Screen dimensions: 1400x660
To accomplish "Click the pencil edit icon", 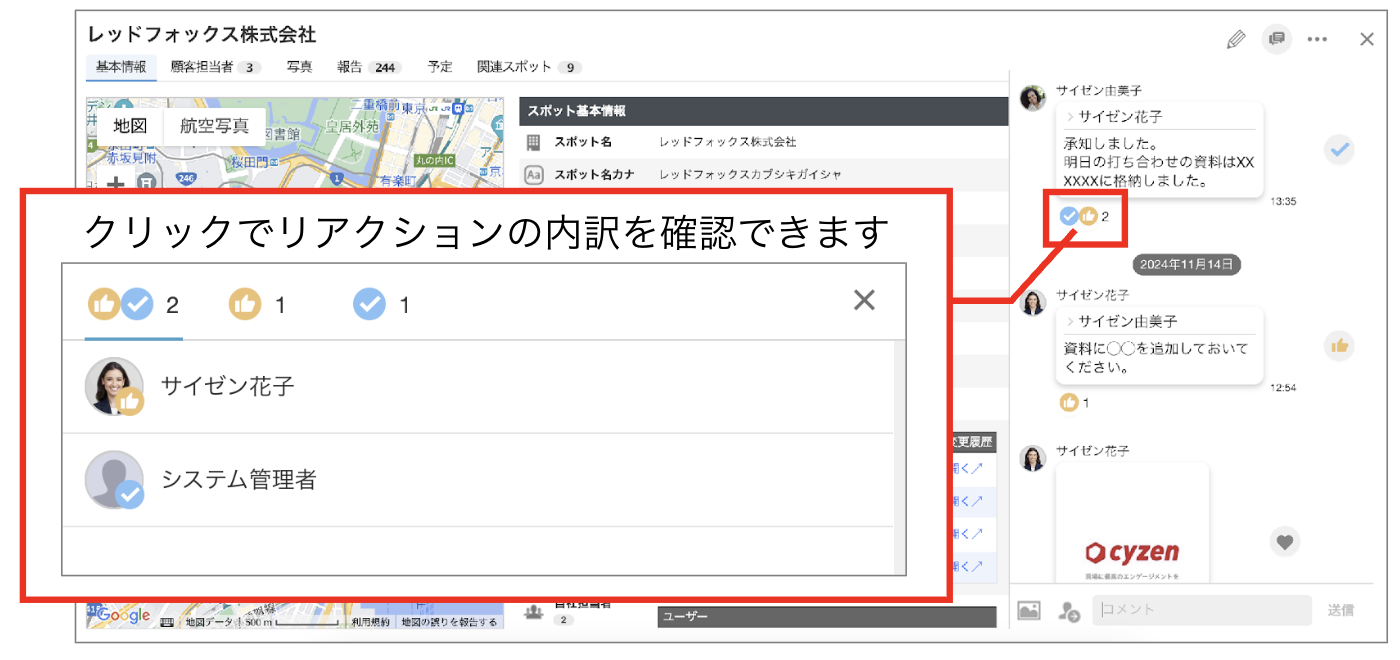I will [x=1236, y=39].
